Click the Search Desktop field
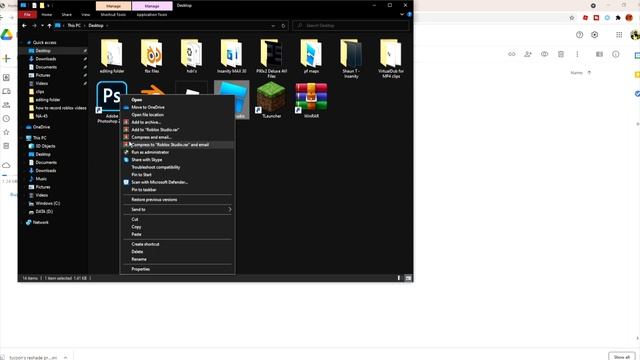Screen dimensions: 640x360 click(x=351, y=25)
